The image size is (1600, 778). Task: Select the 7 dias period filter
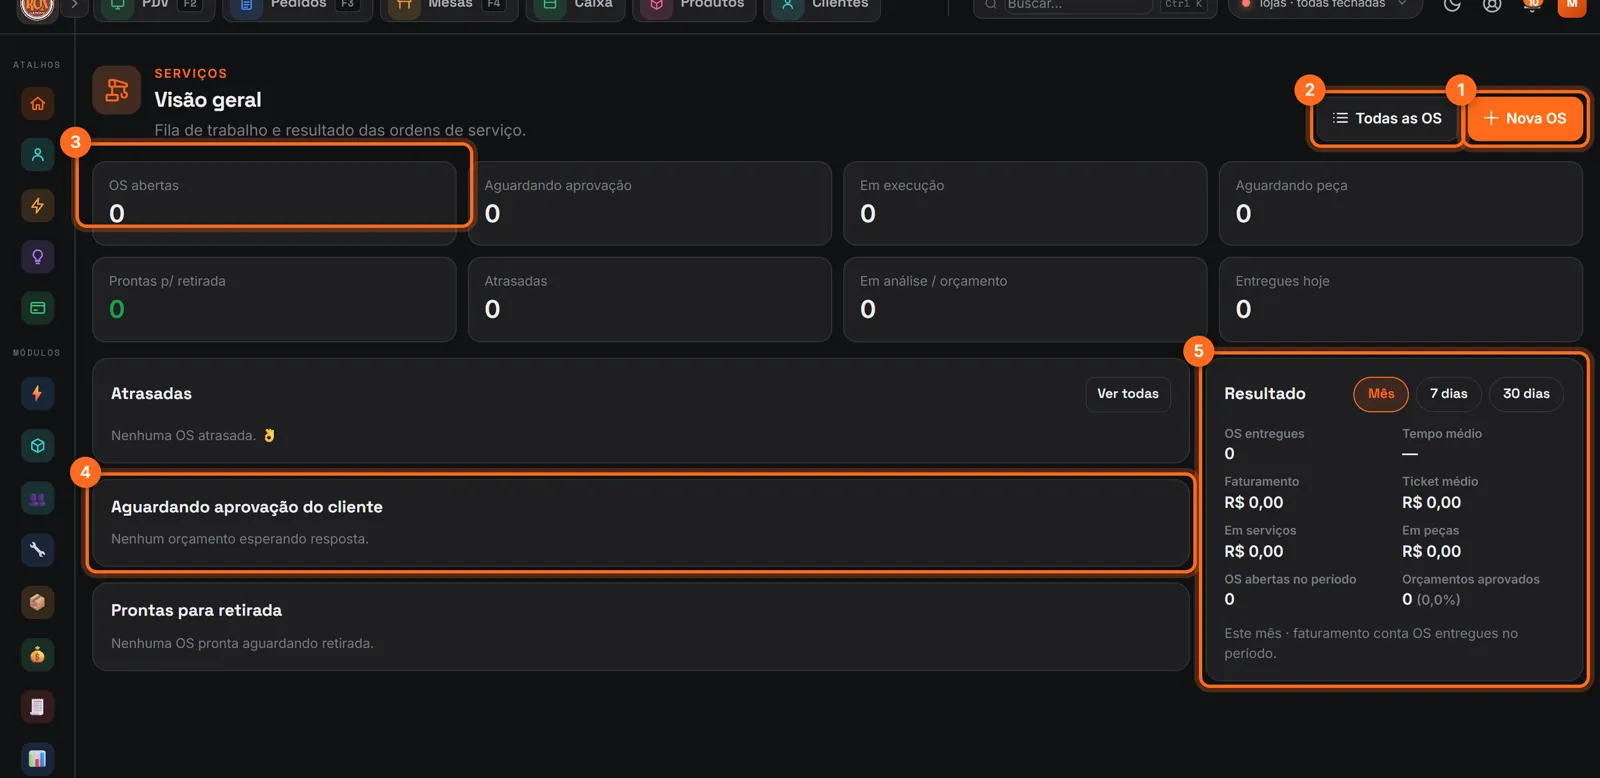click(x=1448, y=394)
